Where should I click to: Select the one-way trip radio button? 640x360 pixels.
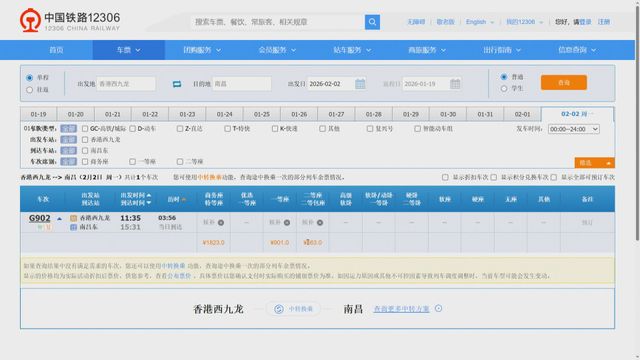tap(29, 78)
